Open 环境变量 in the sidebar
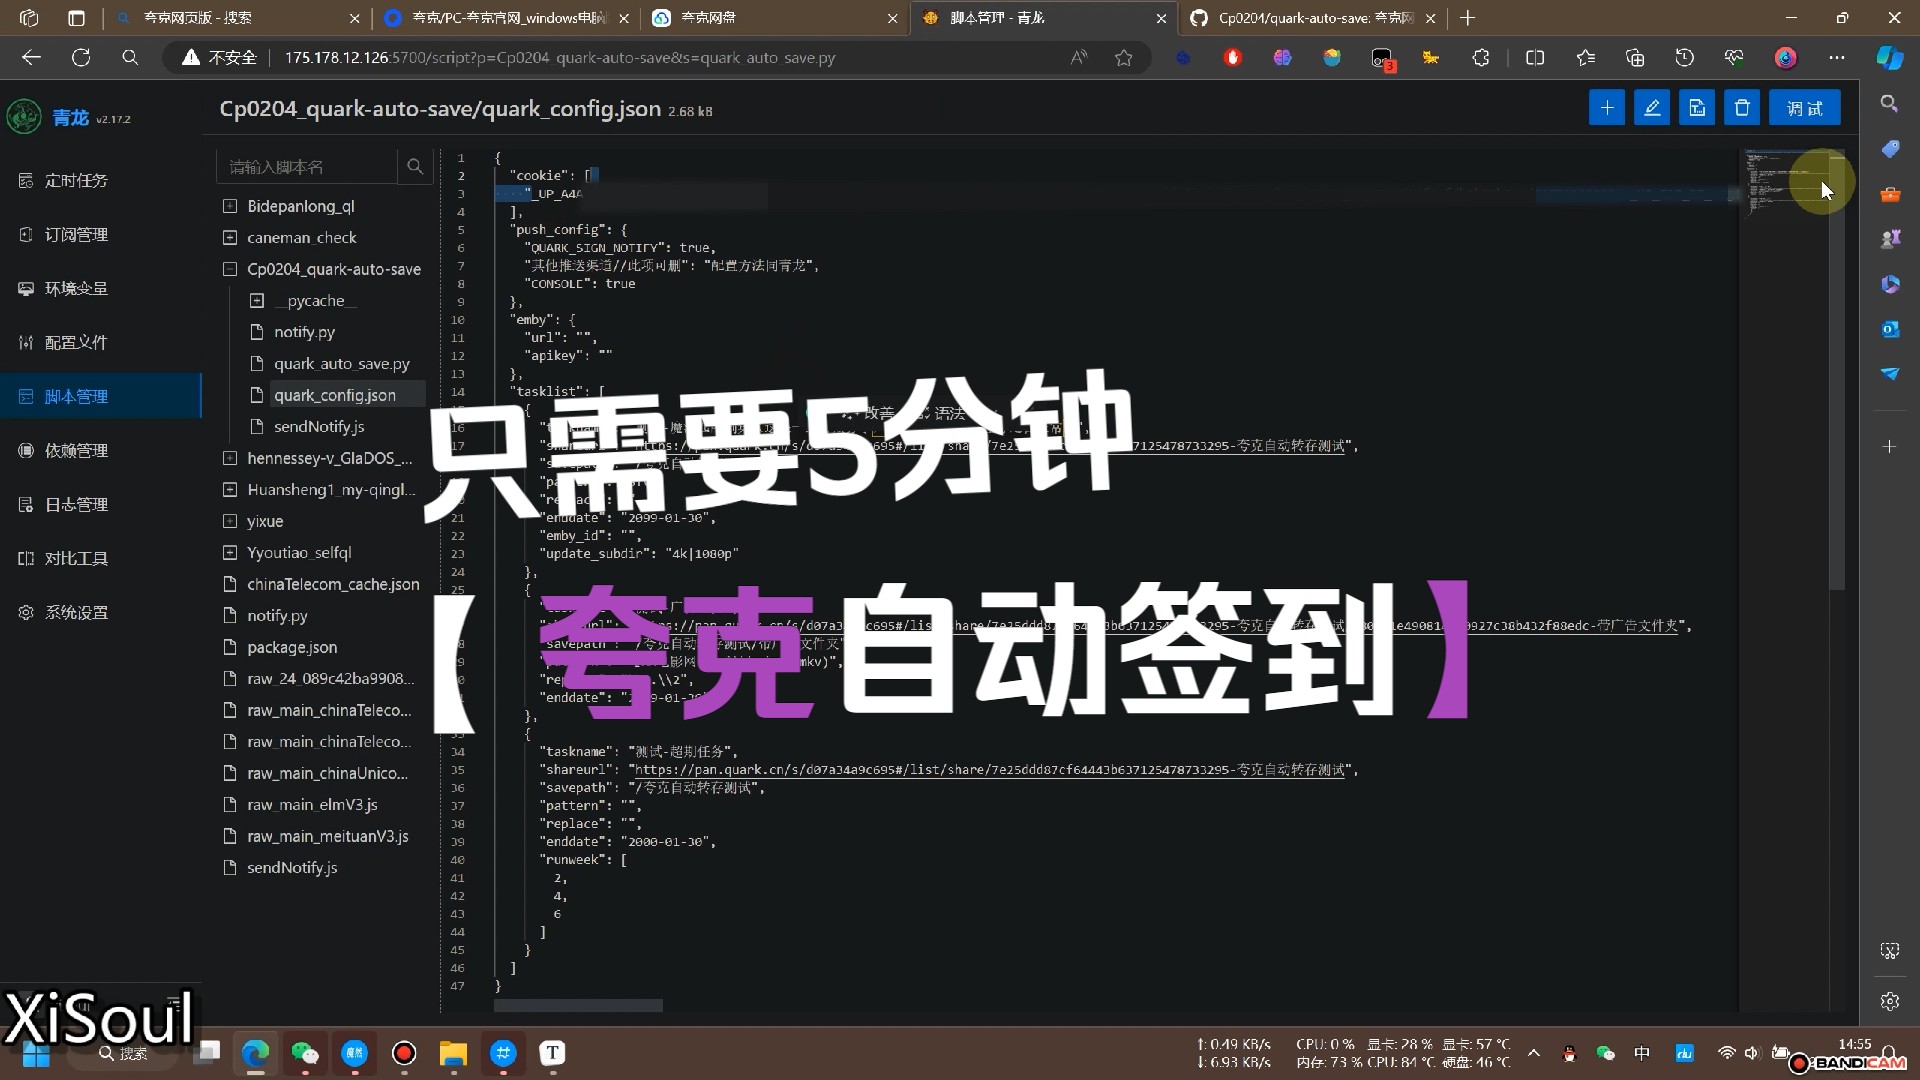Image resolution: width=1920 pixels, height=1080 pixels. 76,289
